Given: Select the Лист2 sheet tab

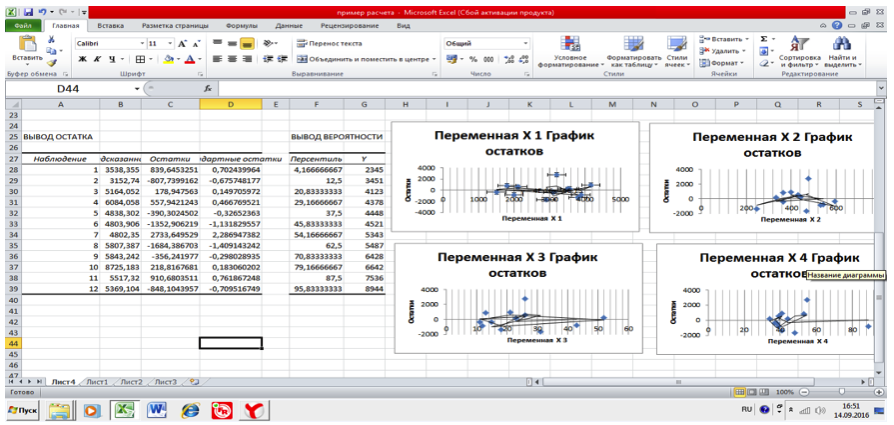Looking at the screenshot, I should (132, 382).
